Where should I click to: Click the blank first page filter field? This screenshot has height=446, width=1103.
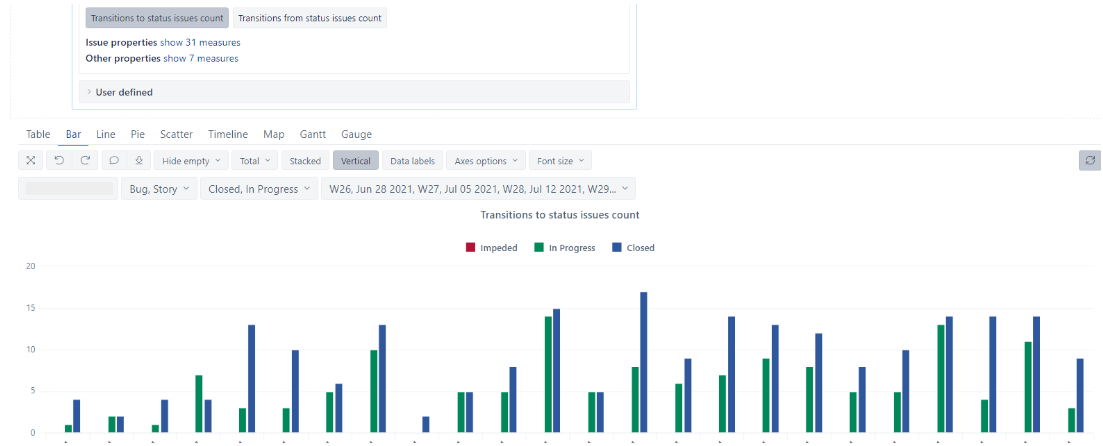(x=68, y=189)
